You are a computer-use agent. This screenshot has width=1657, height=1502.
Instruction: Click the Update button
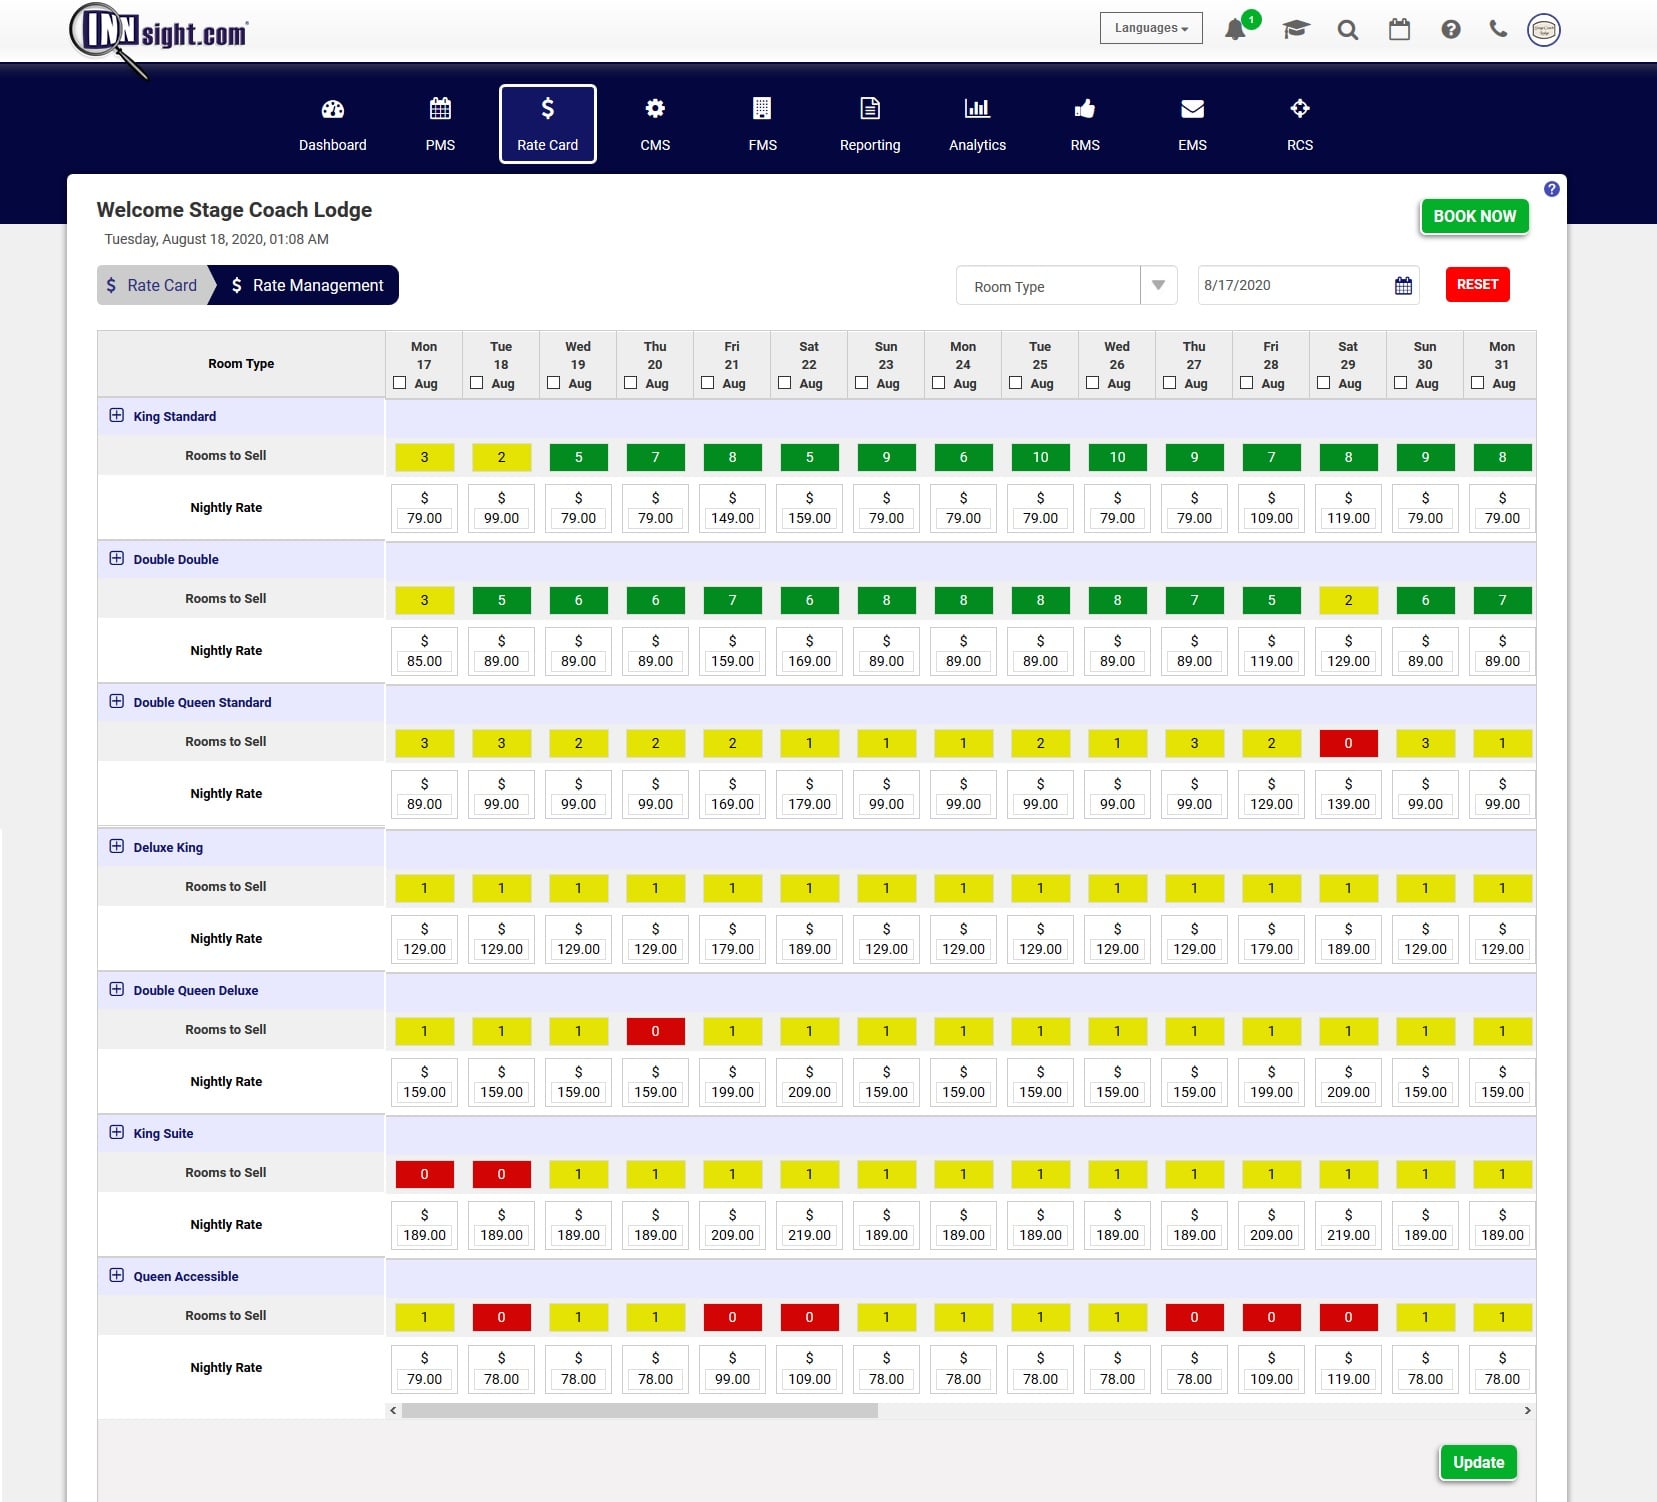[x=1478, y=1461]
